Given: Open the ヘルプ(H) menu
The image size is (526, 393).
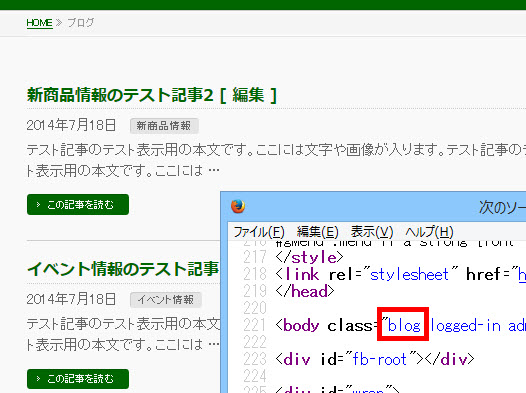Looking at the screenshot, I should pyautogui.click(x=429, y=232).
